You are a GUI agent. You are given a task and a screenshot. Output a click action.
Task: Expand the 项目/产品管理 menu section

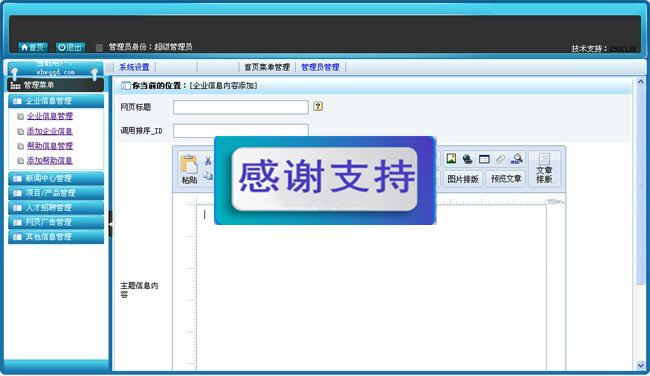[56, 193]
